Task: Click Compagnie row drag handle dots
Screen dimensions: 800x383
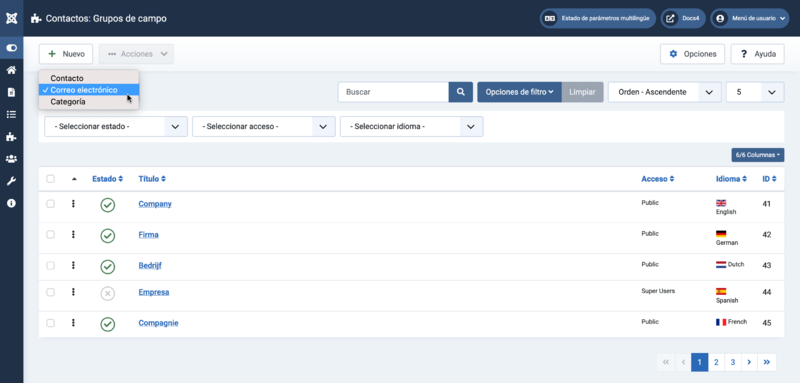Action: 73,322
